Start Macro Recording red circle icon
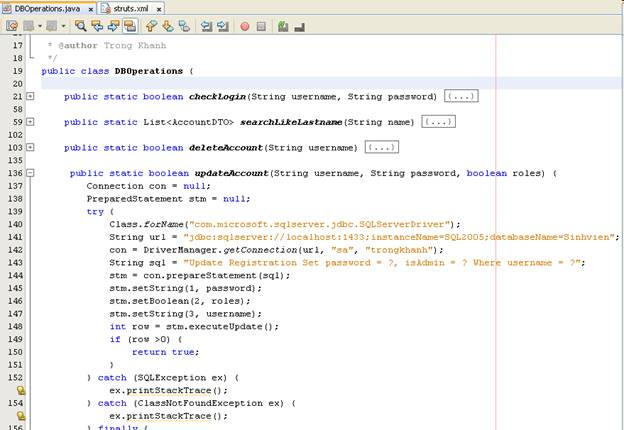The image size is (624, 430). (245, 27)
